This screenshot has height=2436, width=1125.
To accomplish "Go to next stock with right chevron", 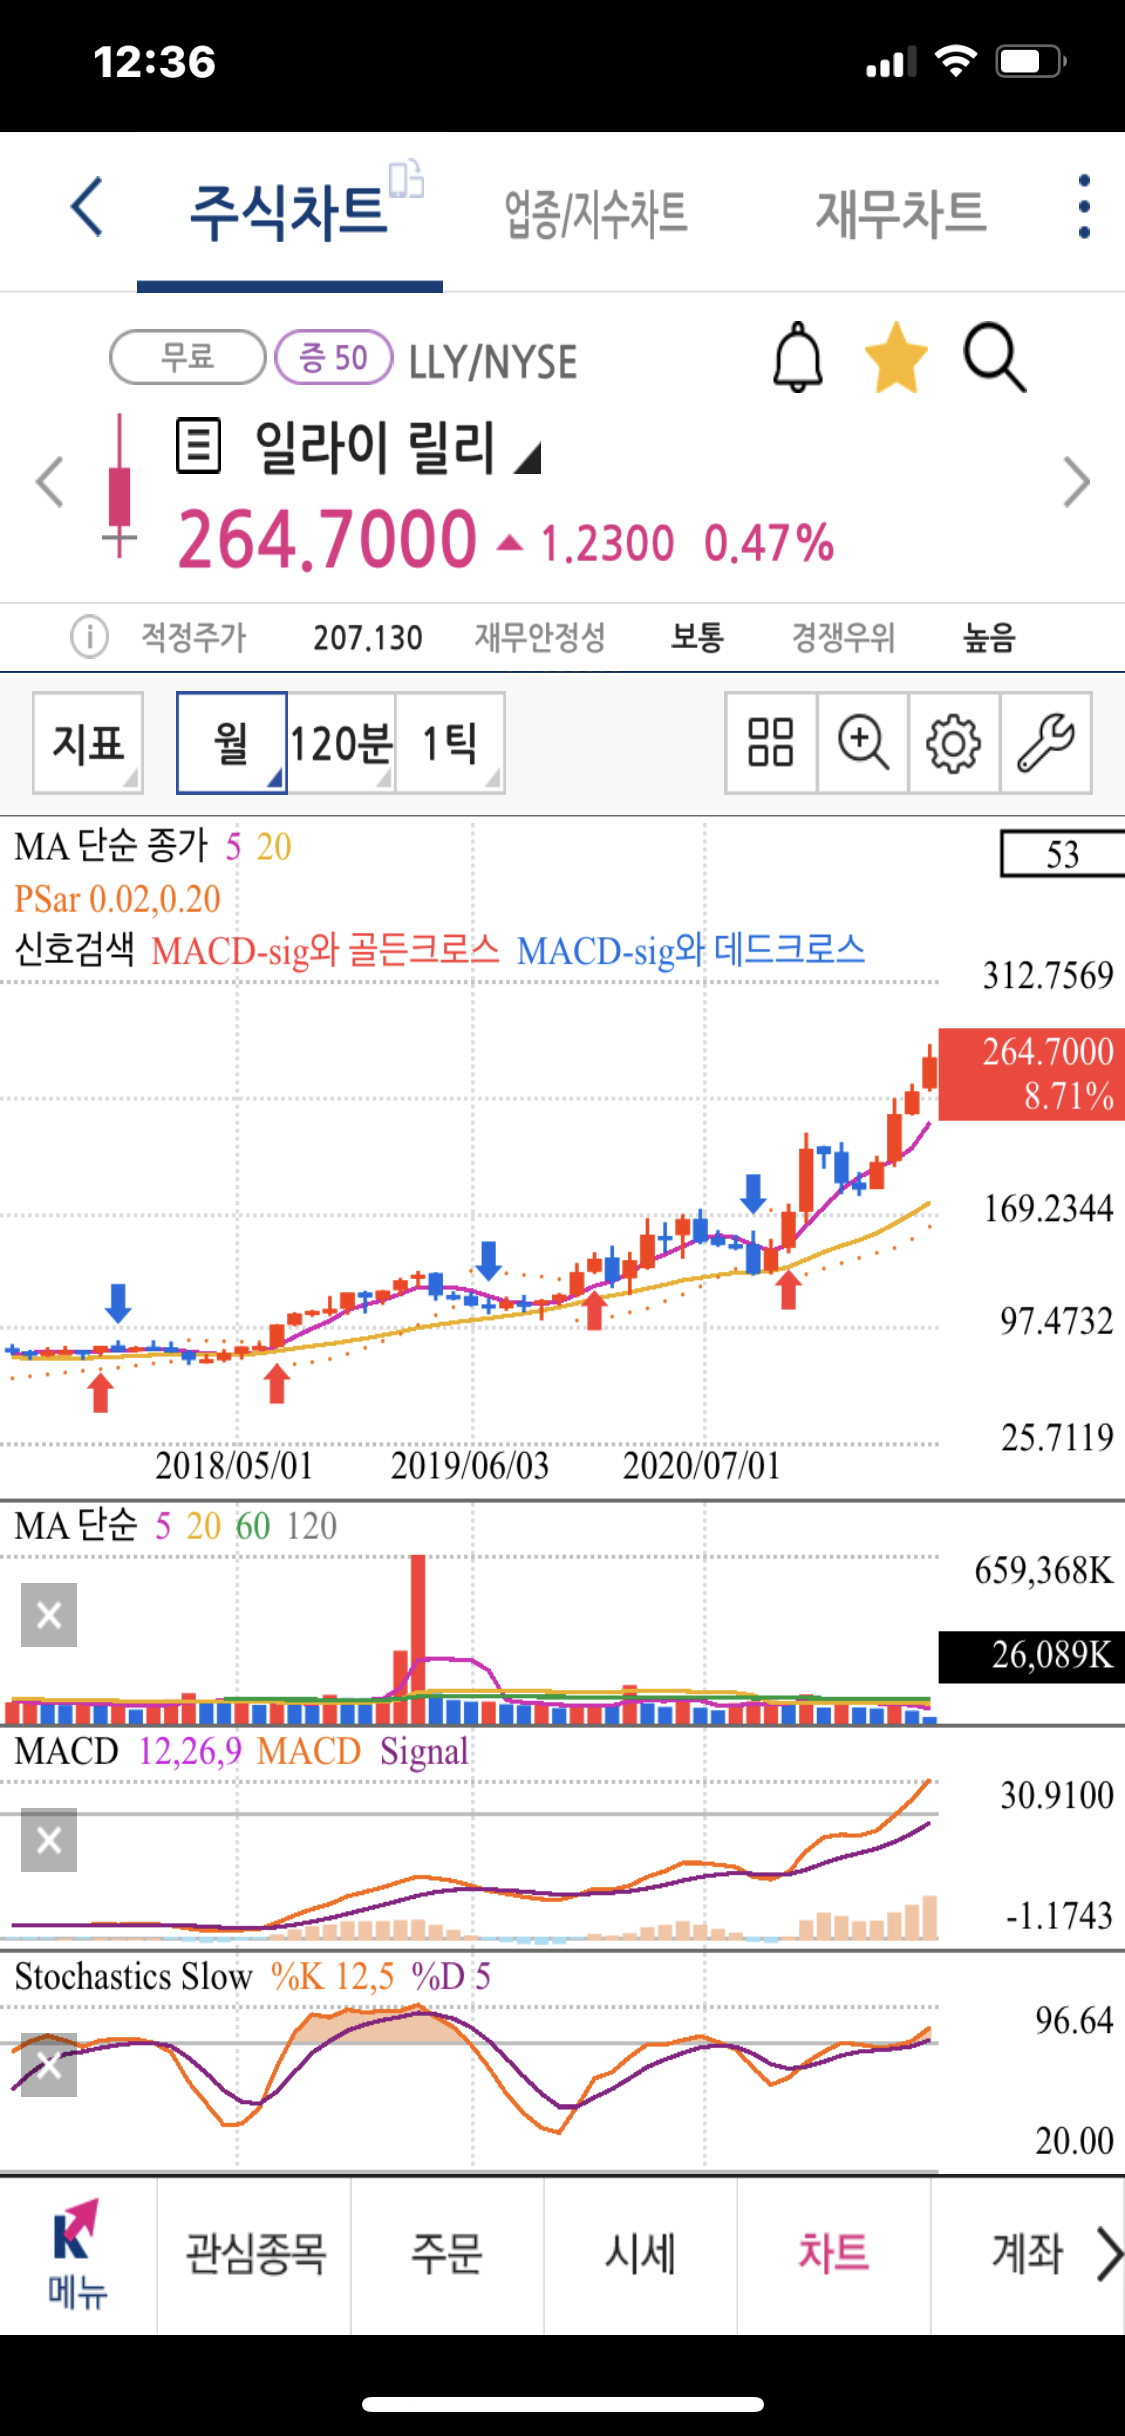I will pyautogui.click(x=1076, y=482).
